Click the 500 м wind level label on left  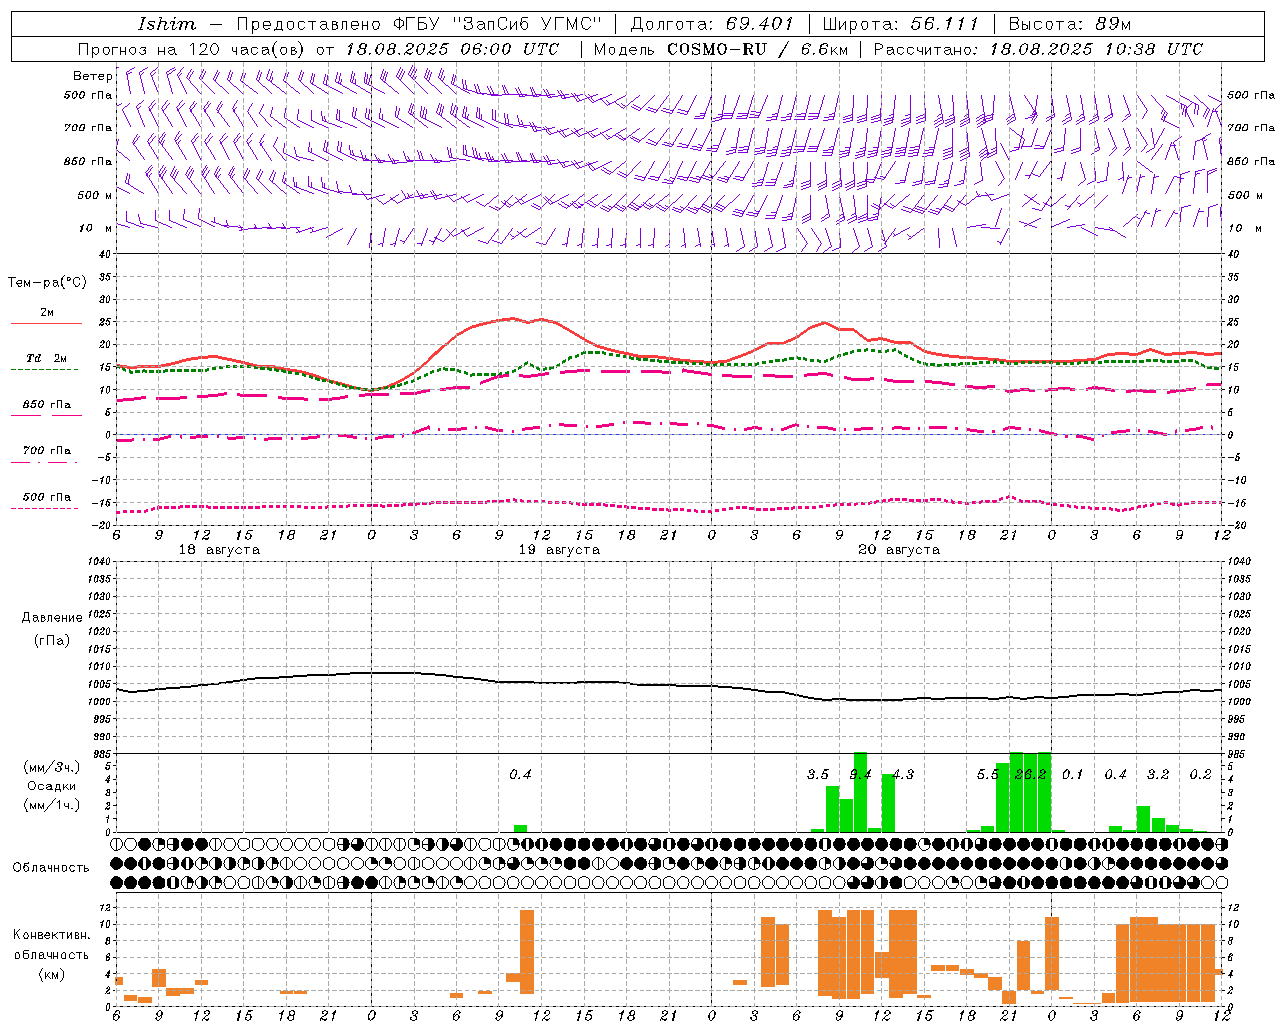point(95,195)
